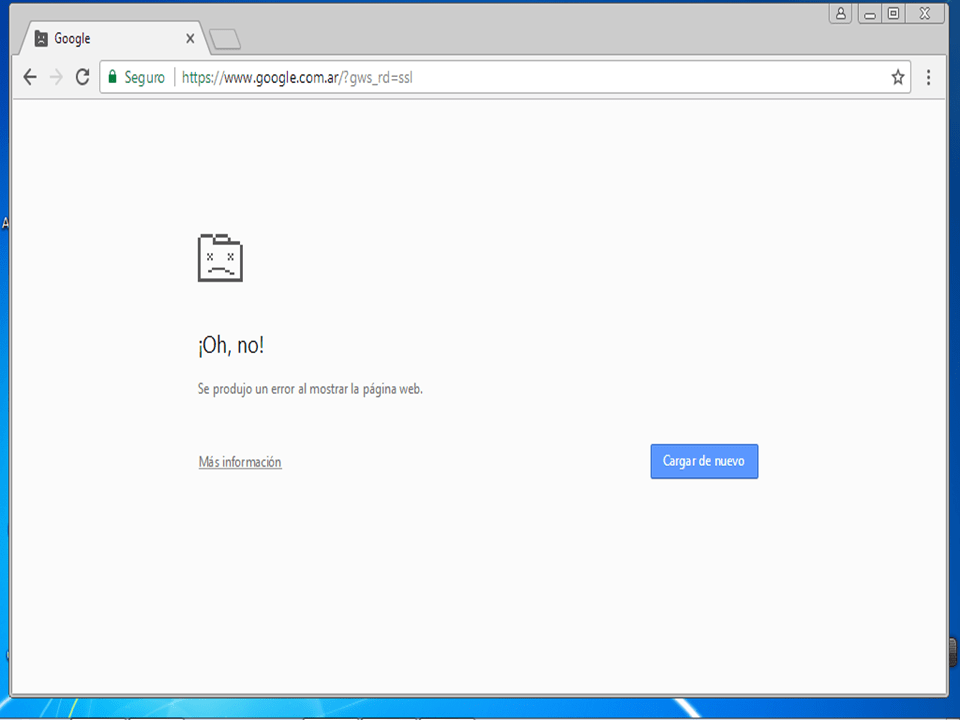Click the Google favicon in the tab
Image resolution: width=960 pixels, height=720 pixels.
(40, 38)
